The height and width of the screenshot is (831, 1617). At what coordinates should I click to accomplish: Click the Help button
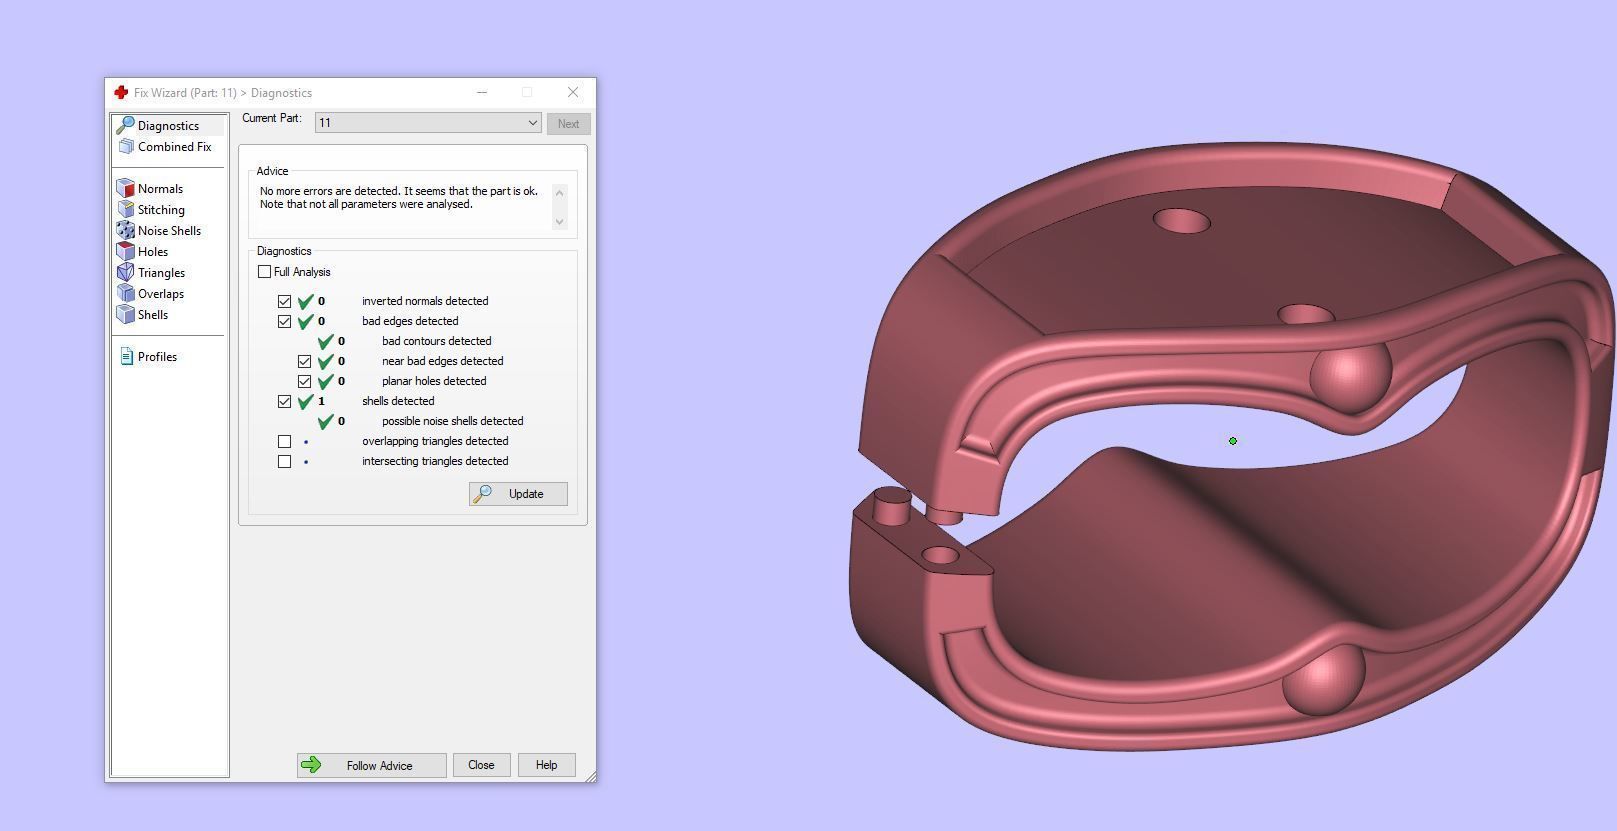click(546, 765)
